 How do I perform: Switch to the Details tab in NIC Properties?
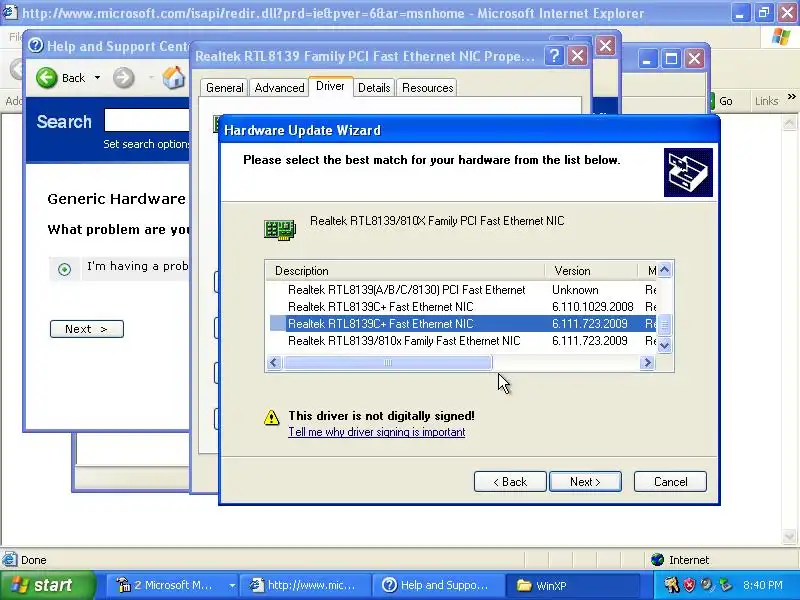[374, 88]
